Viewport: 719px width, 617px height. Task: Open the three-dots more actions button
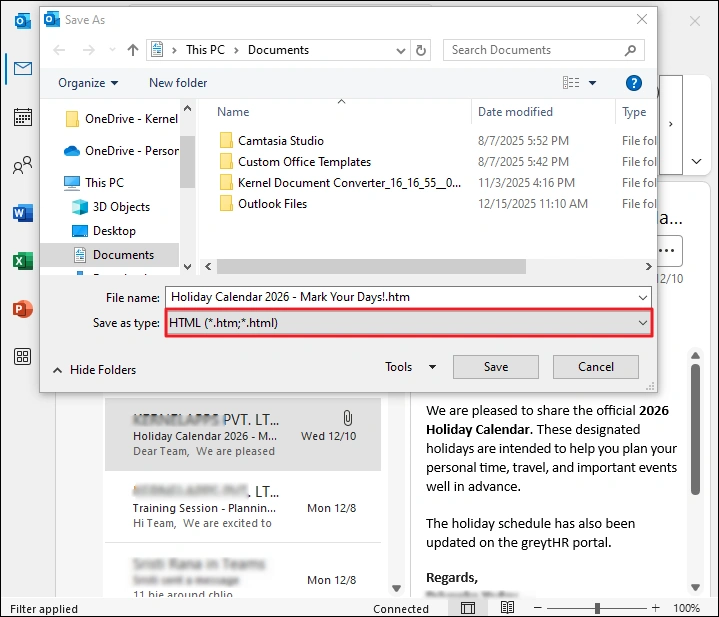(x=667, y=251)
